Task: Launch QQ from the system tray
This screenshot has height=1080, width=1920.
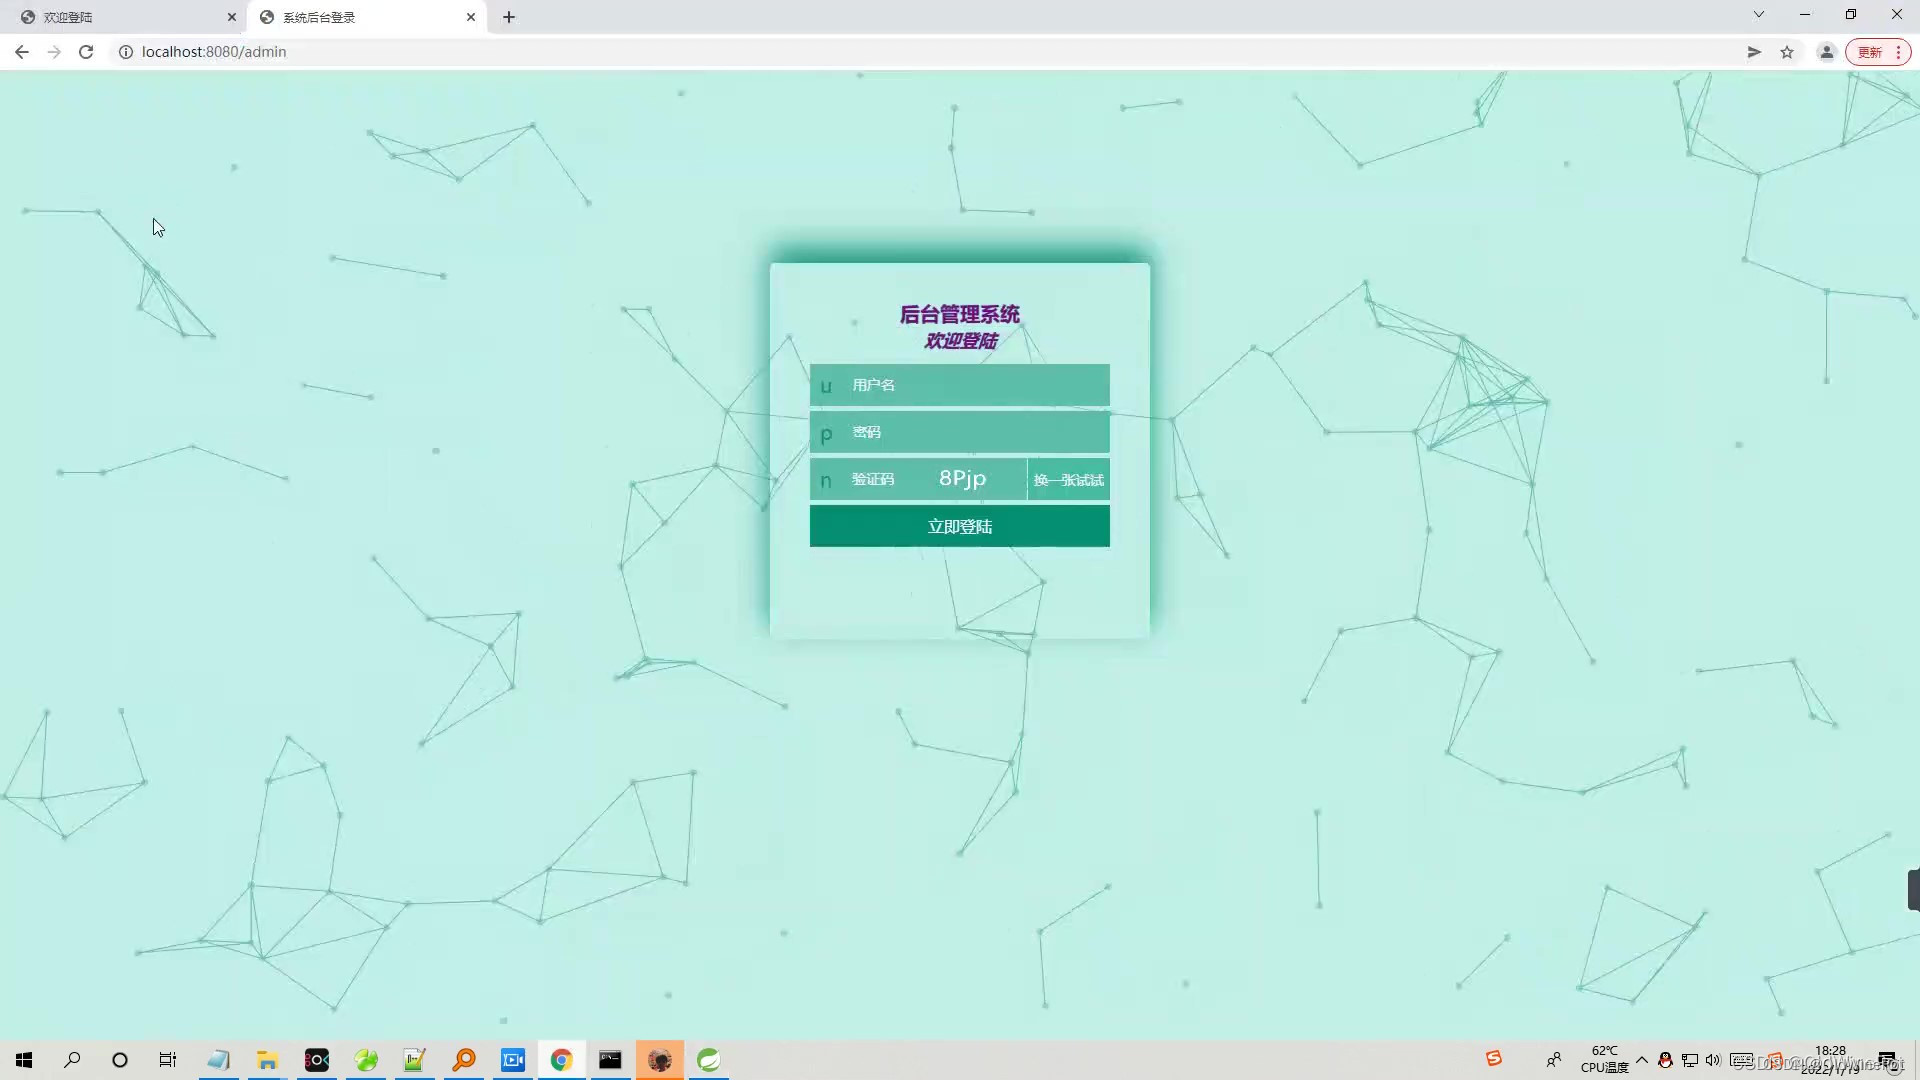Action: coord(1663,1060)
